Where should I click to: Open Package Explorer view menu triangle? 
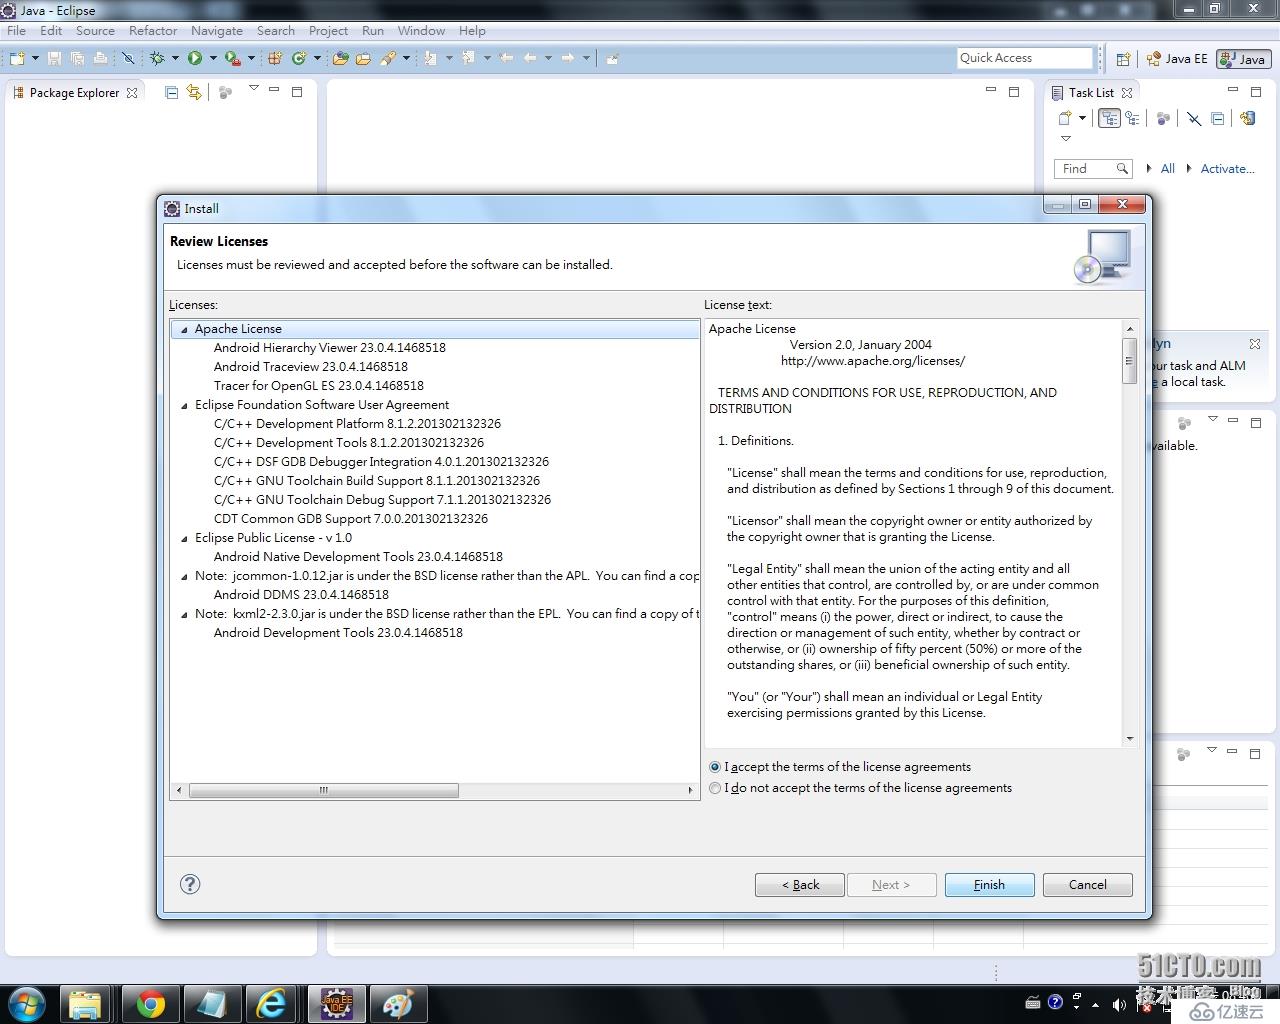(254, 90)
